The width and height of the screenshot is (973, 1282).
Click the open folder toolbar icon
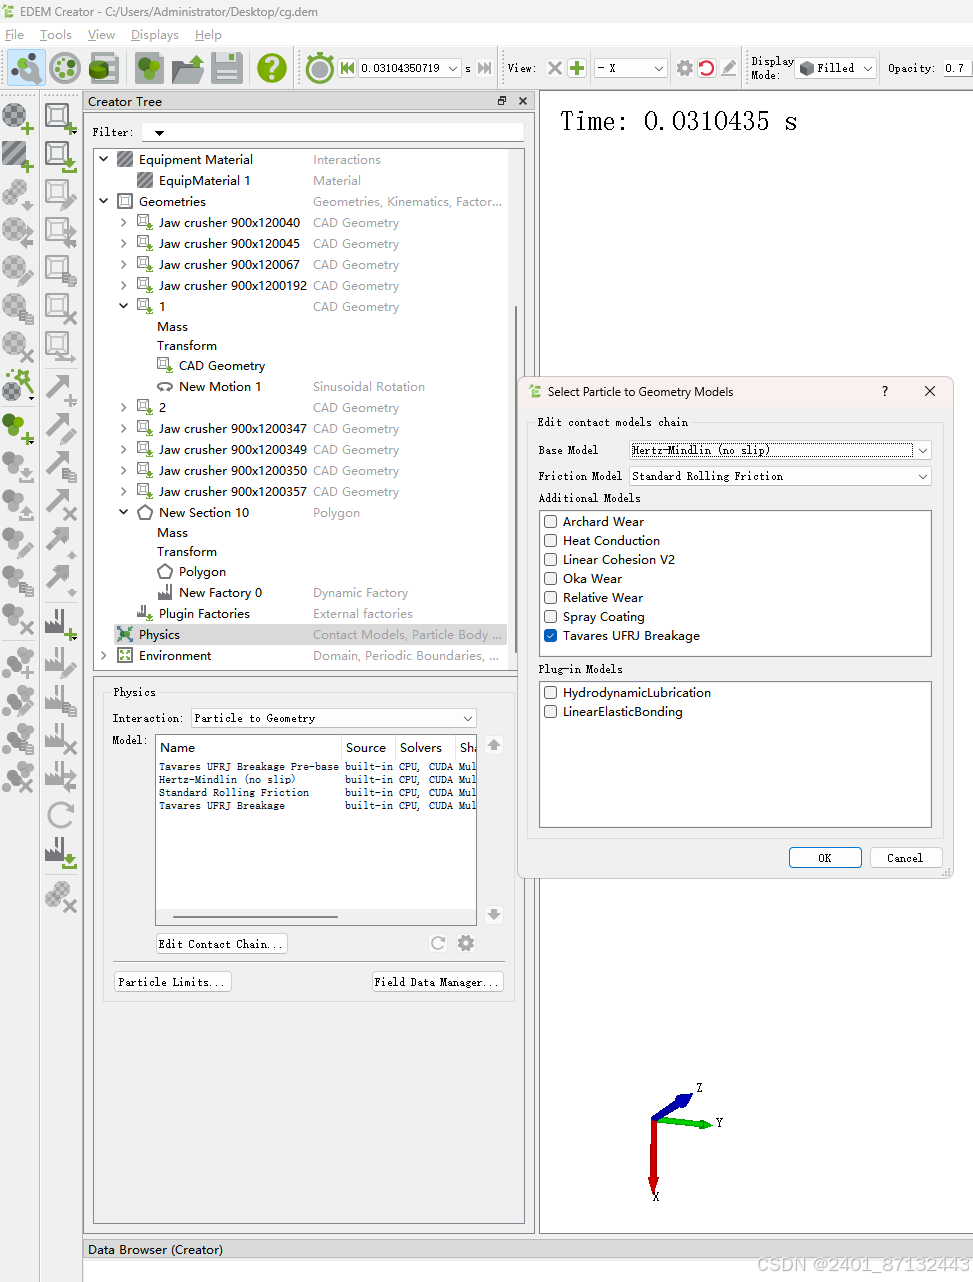point(188,68)
